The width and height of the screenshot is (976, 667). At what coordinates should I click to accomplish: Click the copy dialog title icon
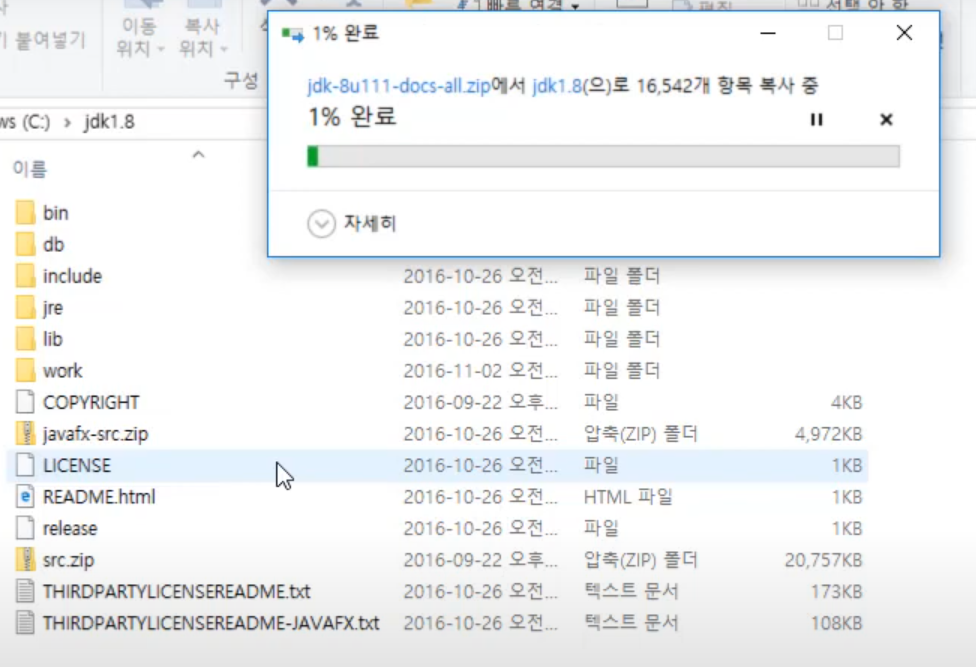click(293, 34)
